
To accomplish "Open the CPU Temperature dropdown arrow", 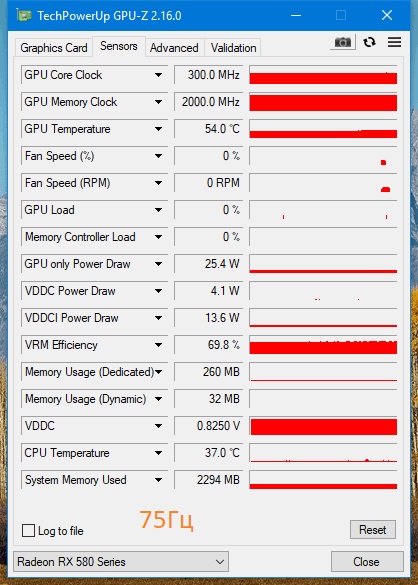I will click(159, 453).
